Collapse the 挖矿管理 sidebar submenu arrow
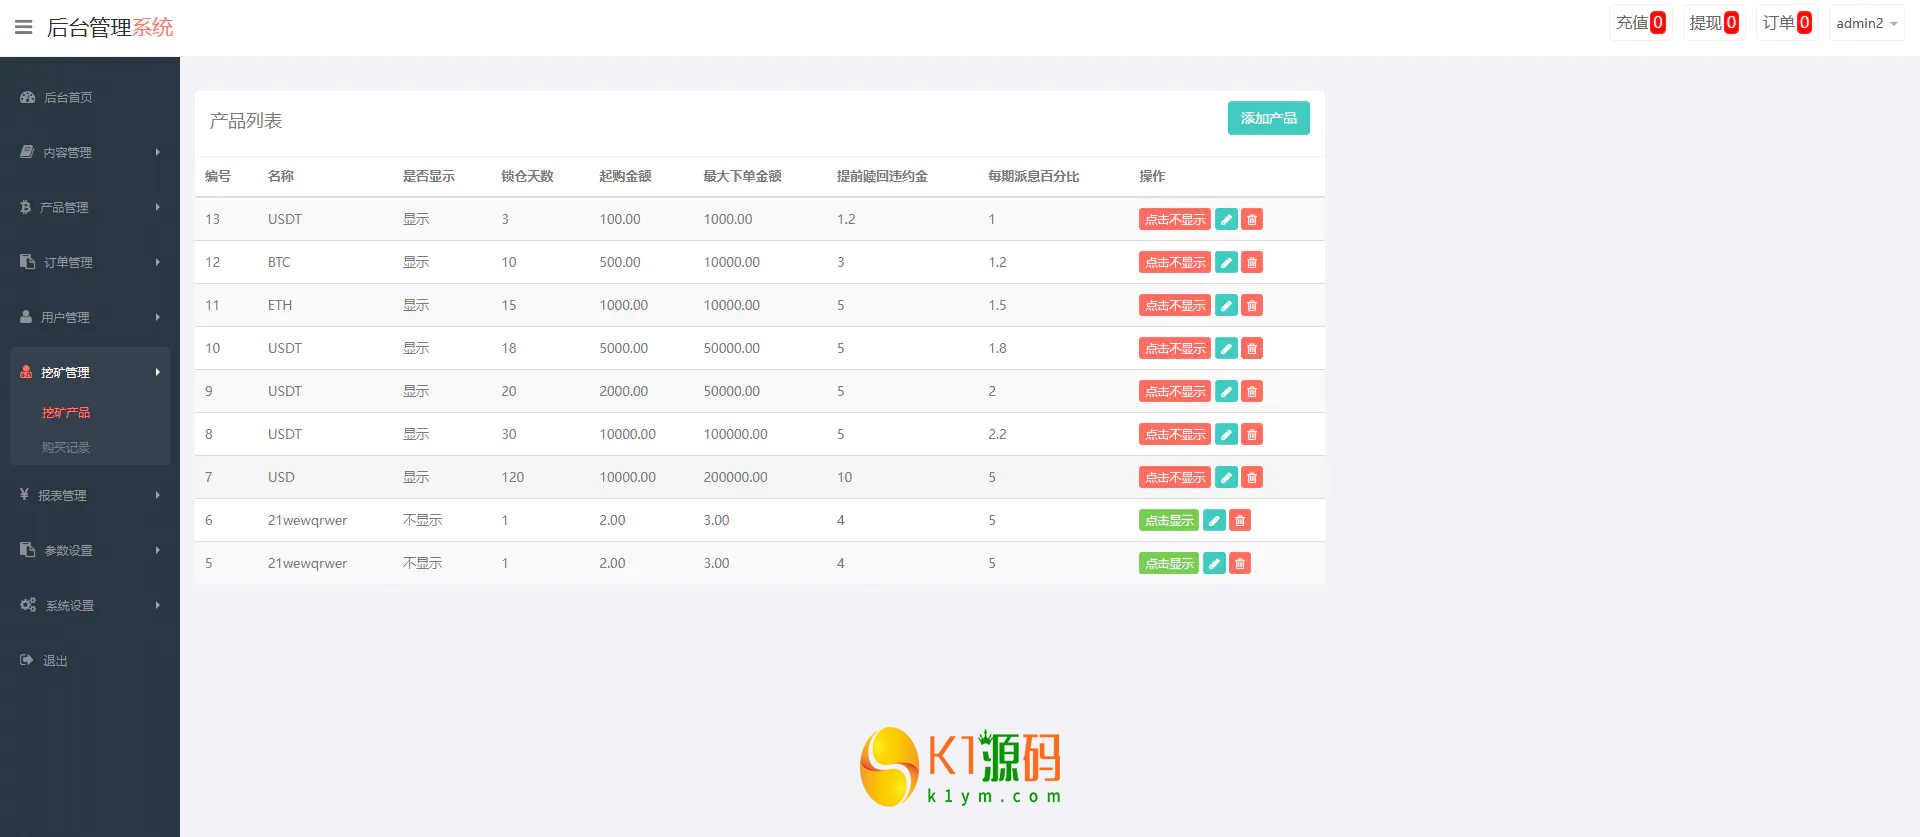This screenshot has width=1920, height=837. [157, 372]
